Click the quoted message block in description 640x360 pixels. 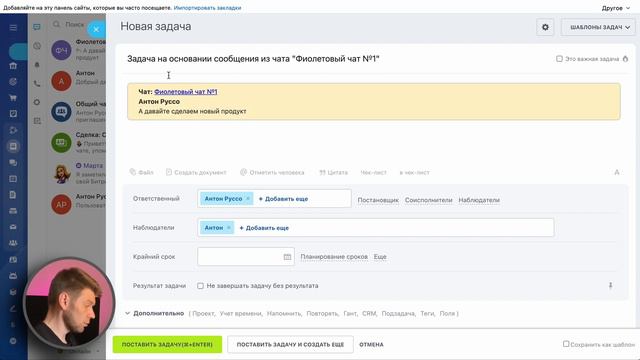[x=374, y=102]
